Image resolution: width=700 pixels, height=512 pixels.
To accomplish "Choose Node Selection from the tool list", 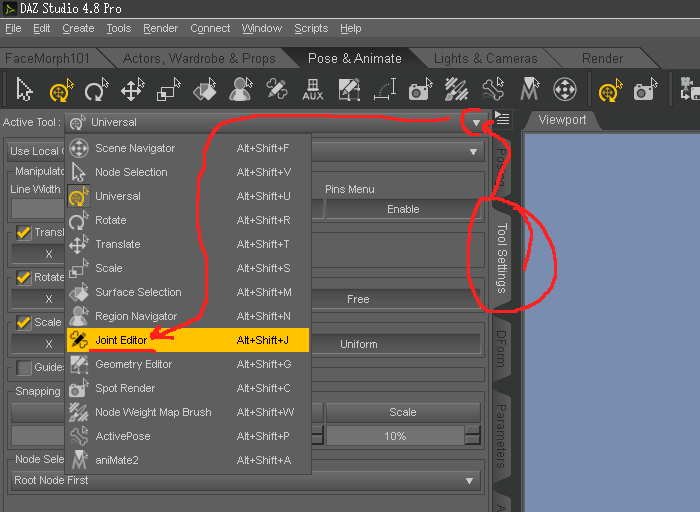I will [x=188, y=172].
